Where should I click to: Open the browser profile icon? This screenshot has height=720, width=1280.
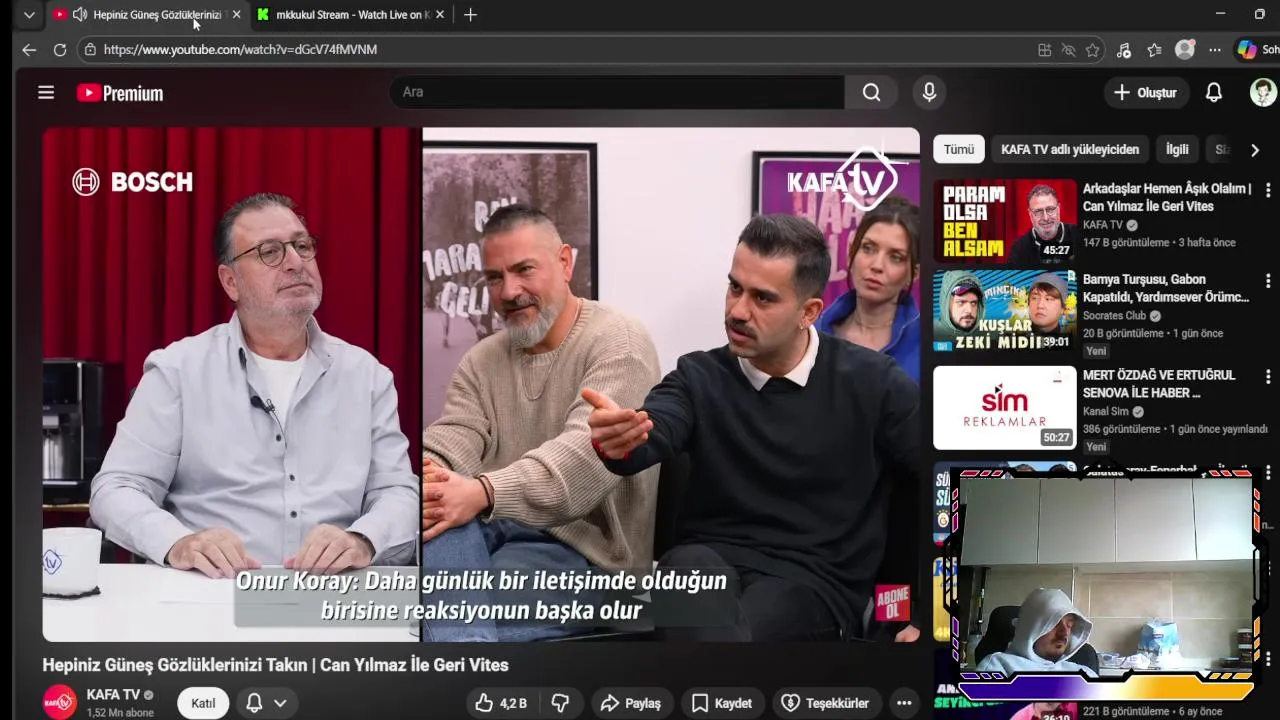click(1185, 49)
